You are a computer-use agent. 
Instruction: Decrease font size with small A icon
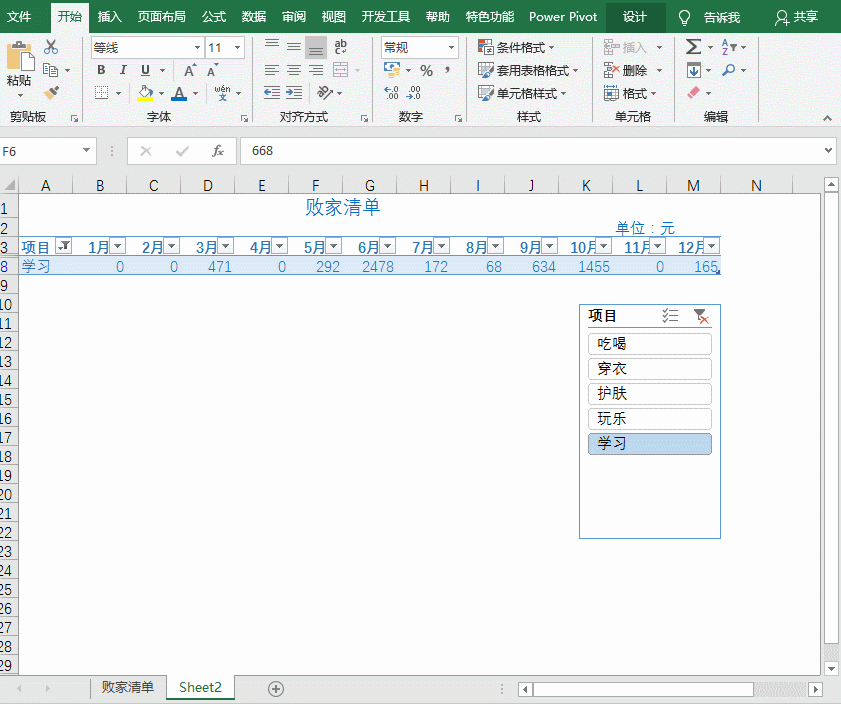click(x=212, y=70)
